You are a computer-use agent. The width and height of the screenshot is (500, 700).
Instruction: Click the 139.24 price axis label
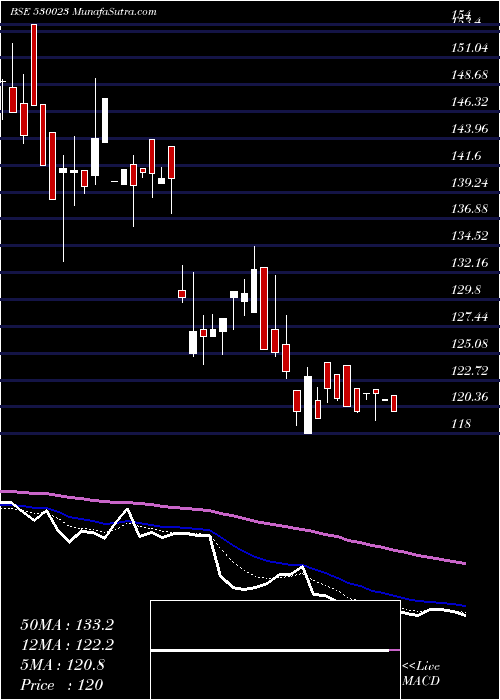470,183
